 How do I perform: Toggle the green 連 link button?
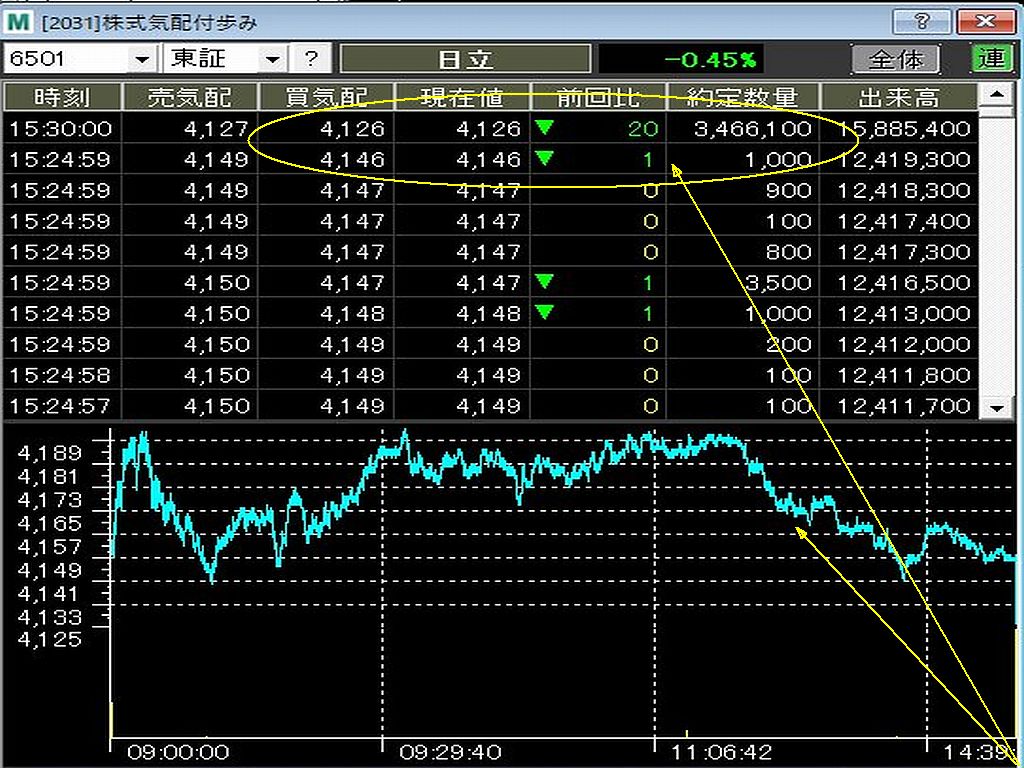(x=991, y=59)
